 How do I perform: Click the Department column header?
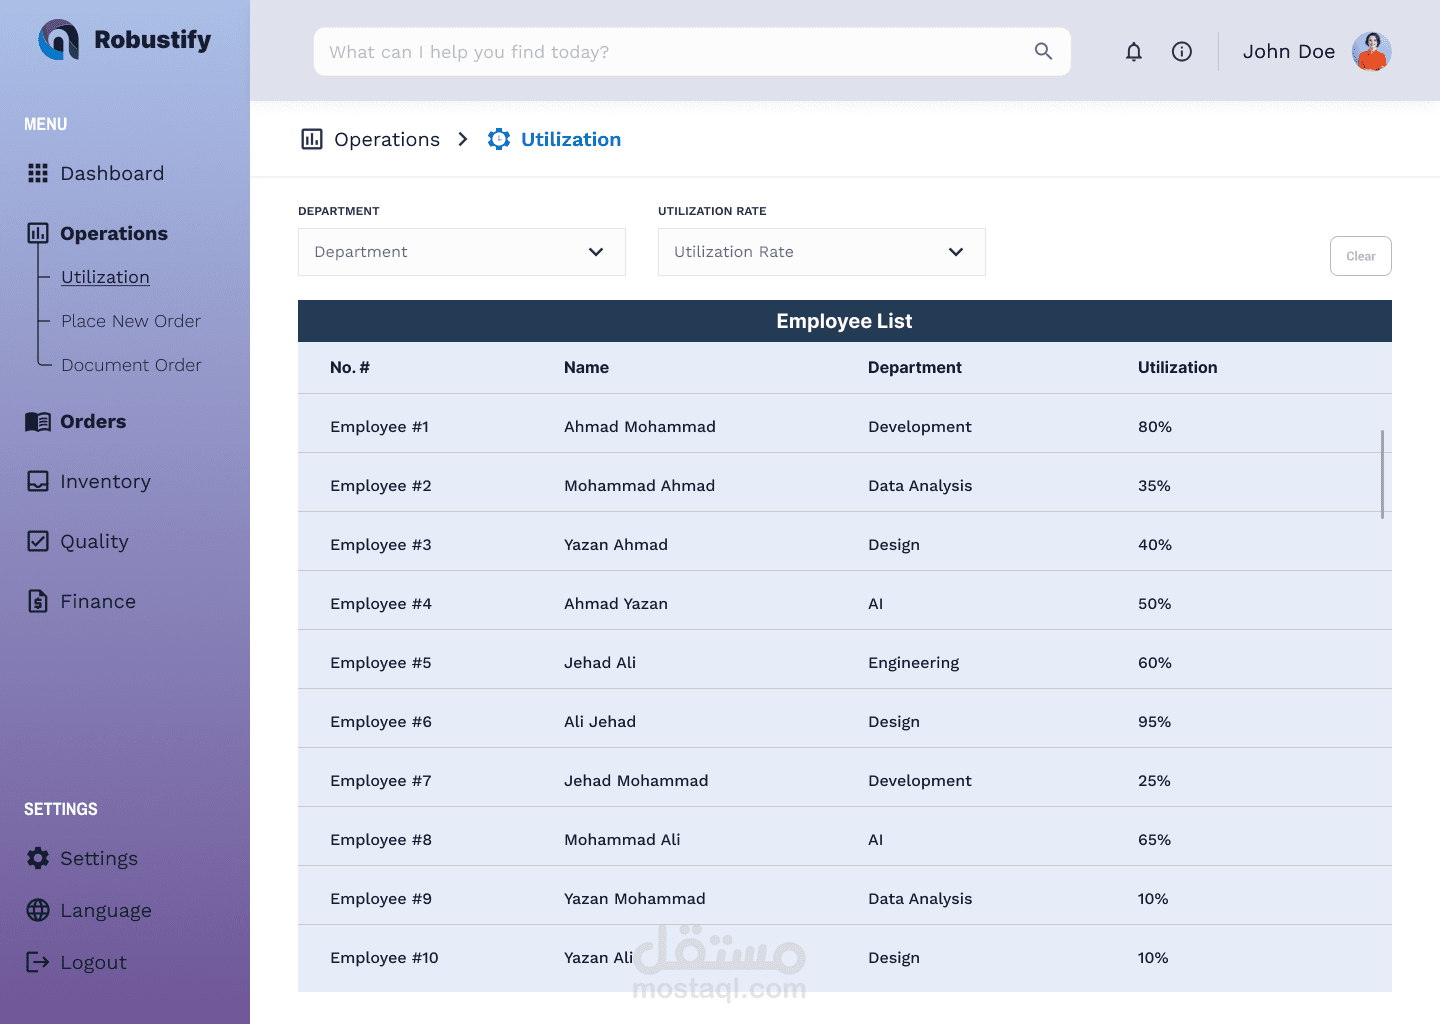click(915, 367)
